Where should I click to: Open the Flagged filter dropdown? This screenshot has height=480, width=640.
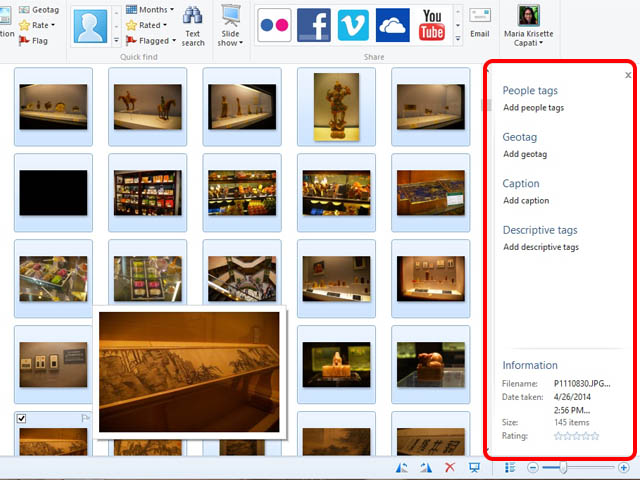click(x=151, y=41)
